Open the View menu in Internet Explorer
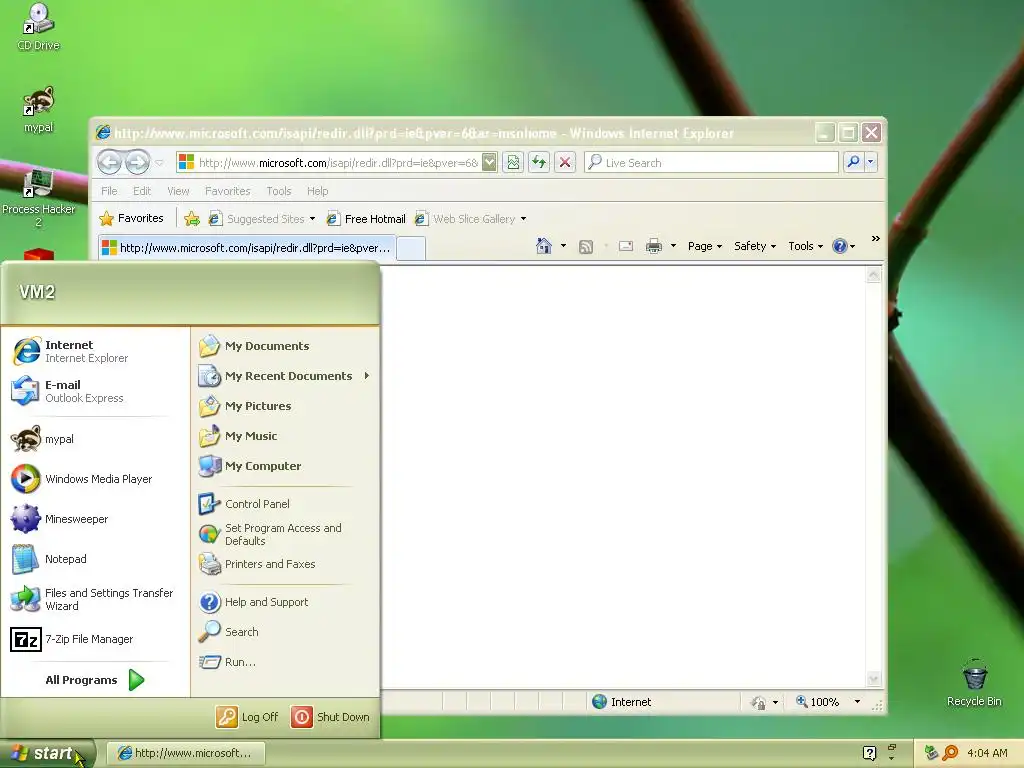The image size is (1024, 768). click(178, 191)
